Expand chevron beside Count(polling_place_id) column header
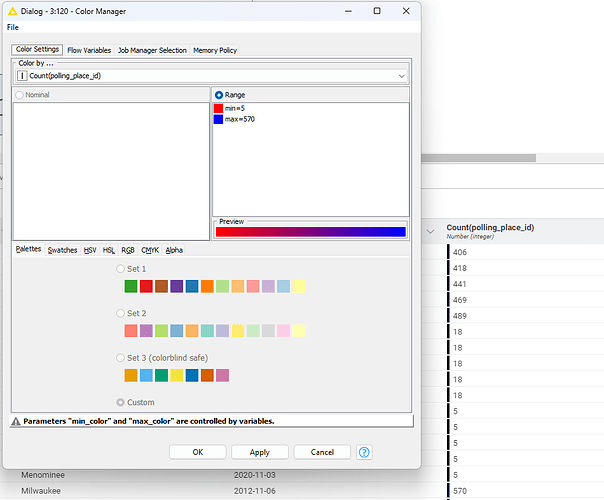Screen dimensions: 604x500 pyautogui.click(x=430, y=232)
